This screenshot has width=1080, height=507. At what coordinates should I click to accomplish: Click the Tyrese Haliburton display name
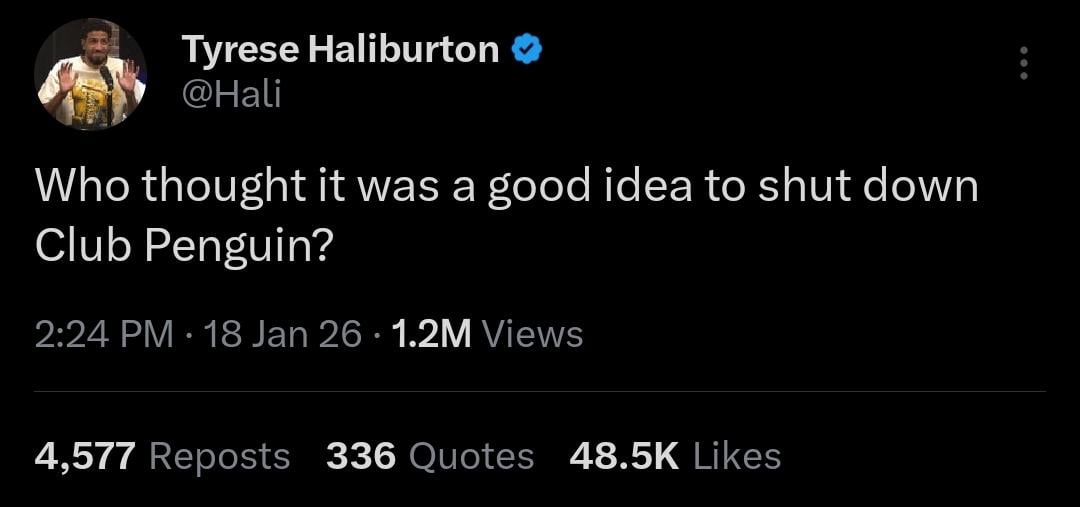[x=340, y=49]
